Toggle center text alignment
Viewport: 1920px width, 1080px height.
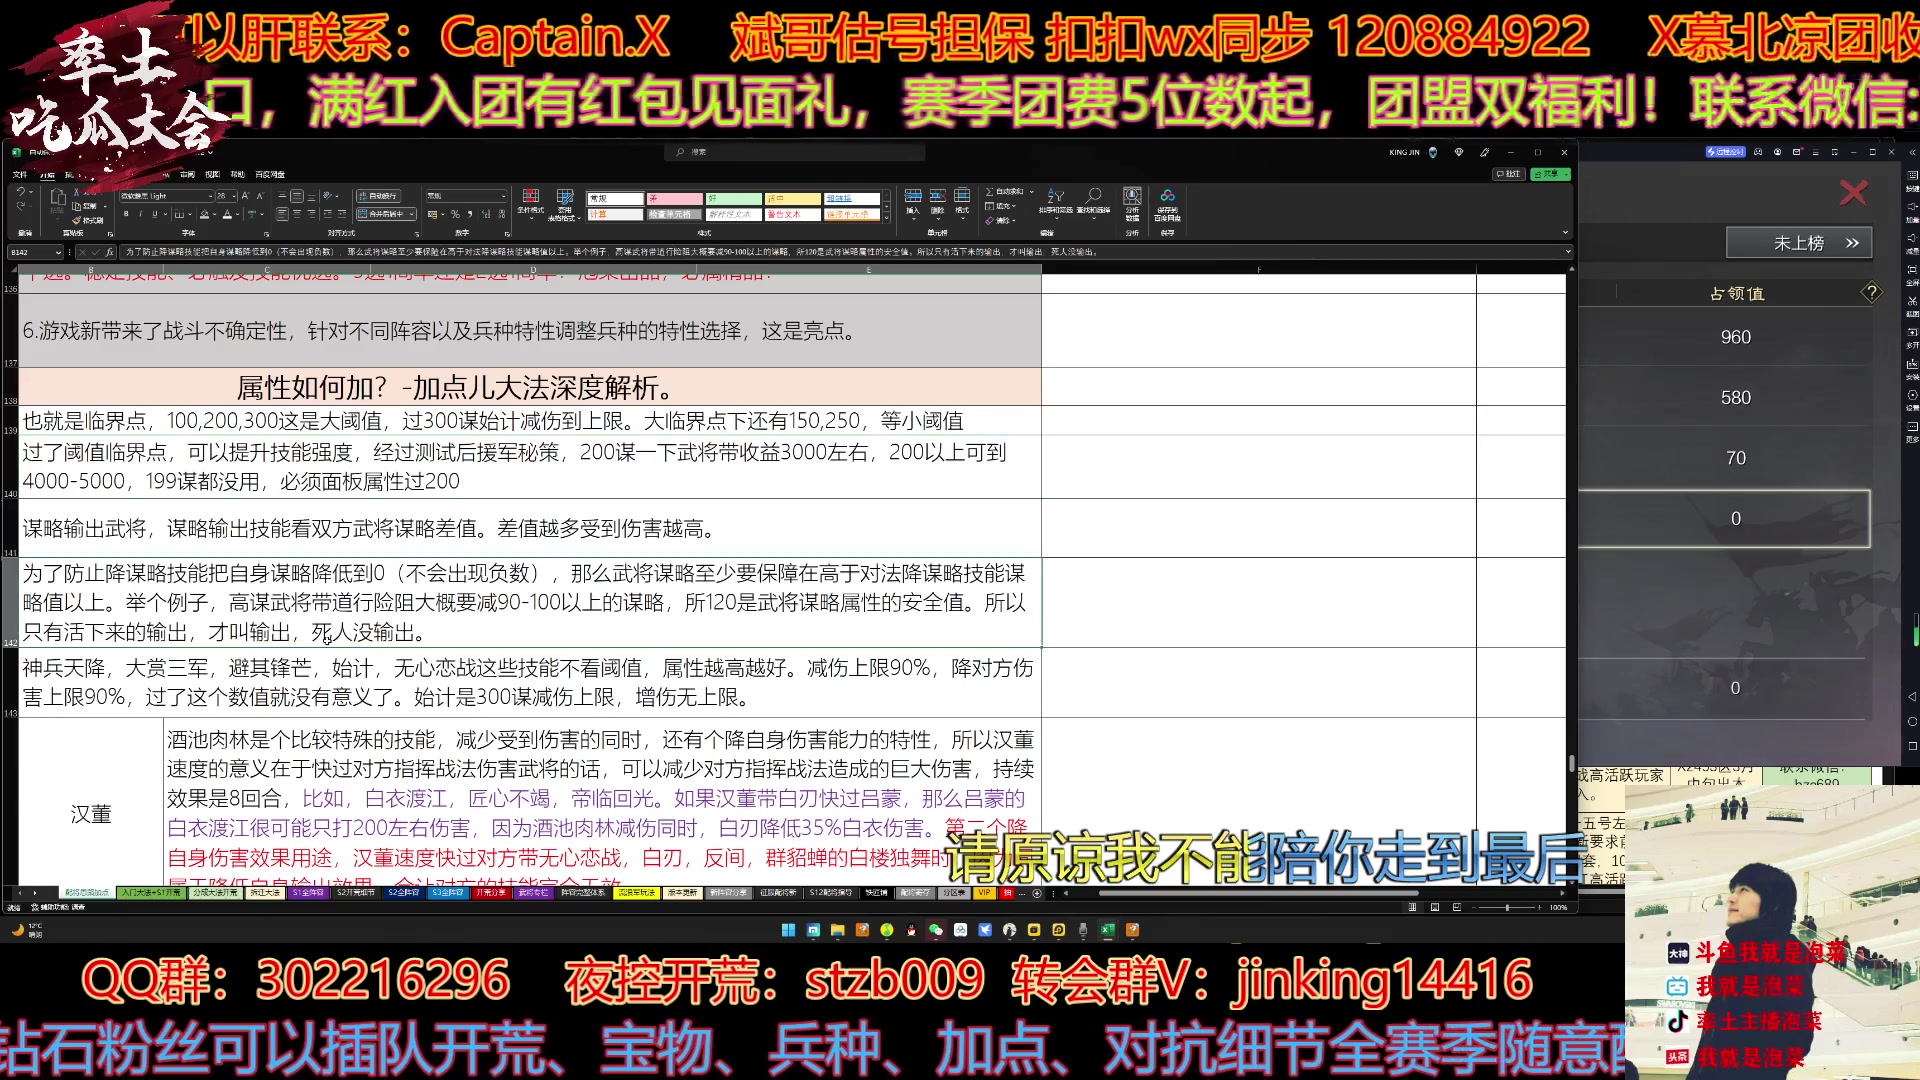click(x=297, y=214)
